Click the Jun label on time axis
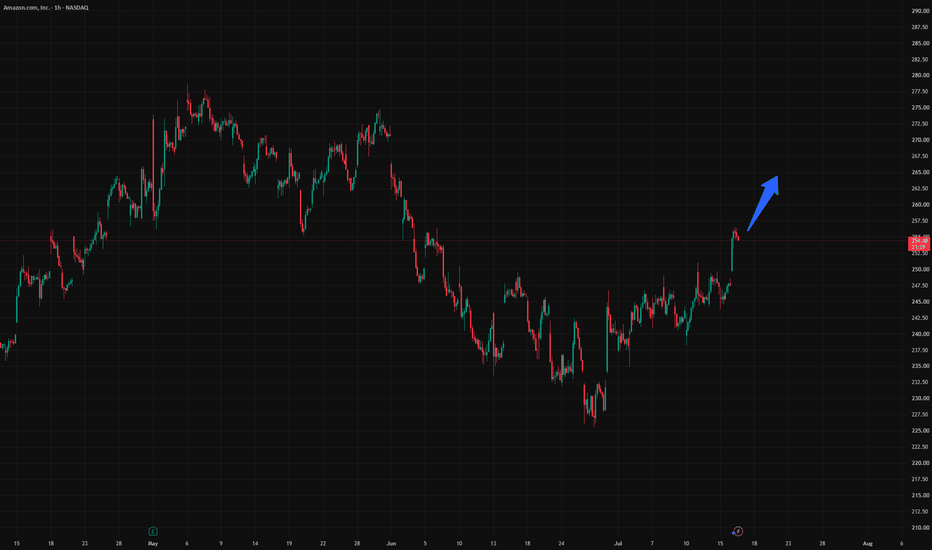The width and height of the screenshot is (932, 550). tap(391, 543)
